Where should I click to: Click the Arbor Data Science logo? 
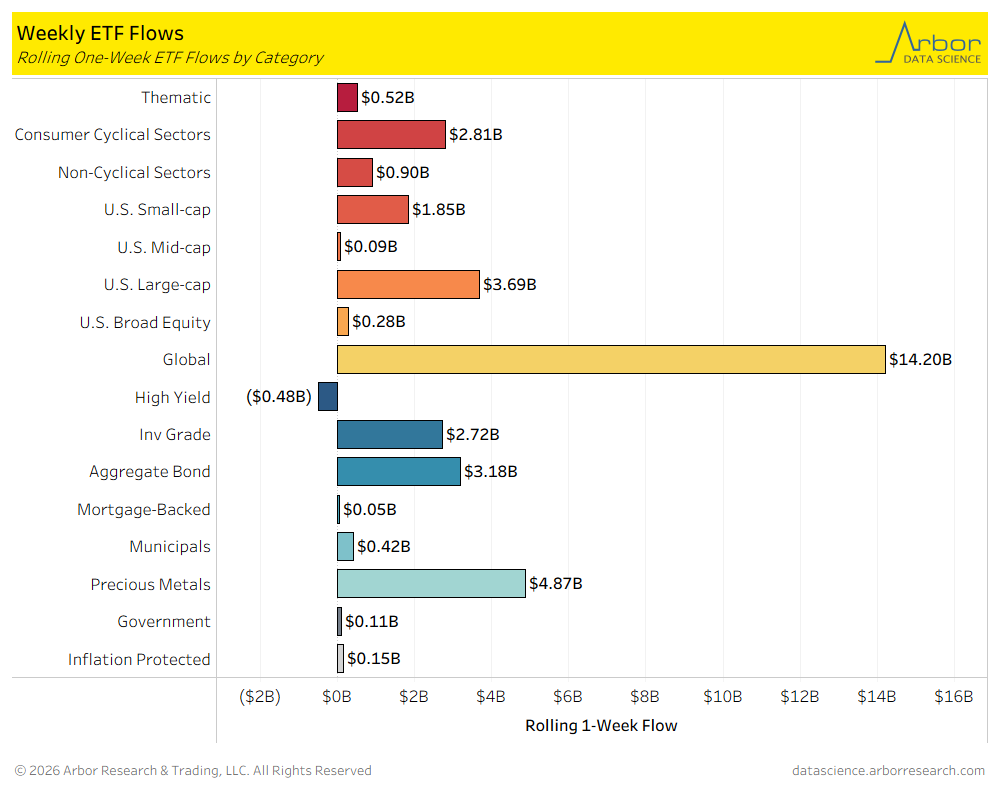point(929,43)
